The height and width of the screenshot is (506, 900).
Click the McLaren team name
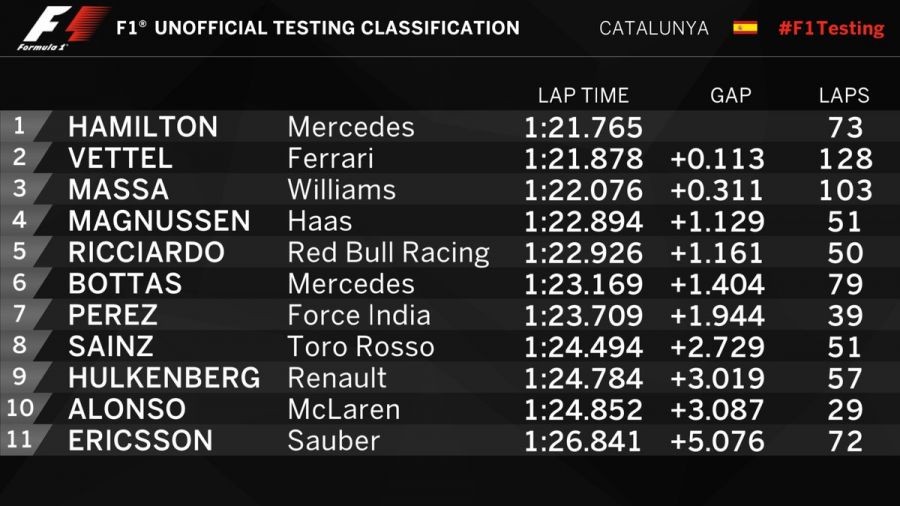(343, 409)
